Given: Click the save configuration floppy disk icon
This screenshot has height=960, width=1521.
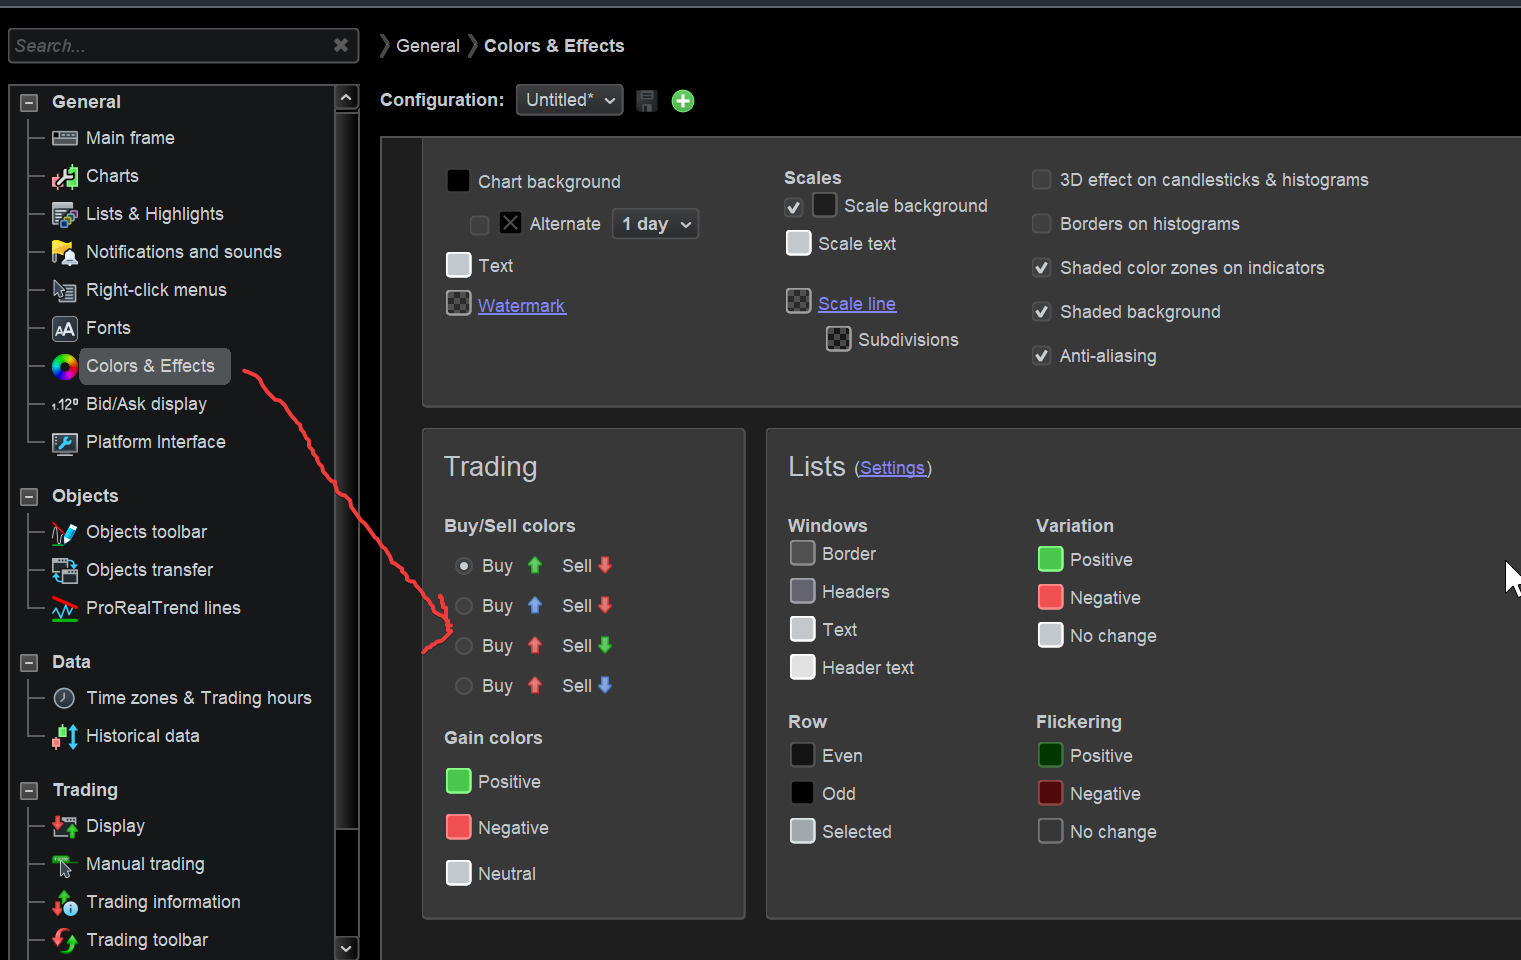Looking at the screenshot, I should 647,101.
